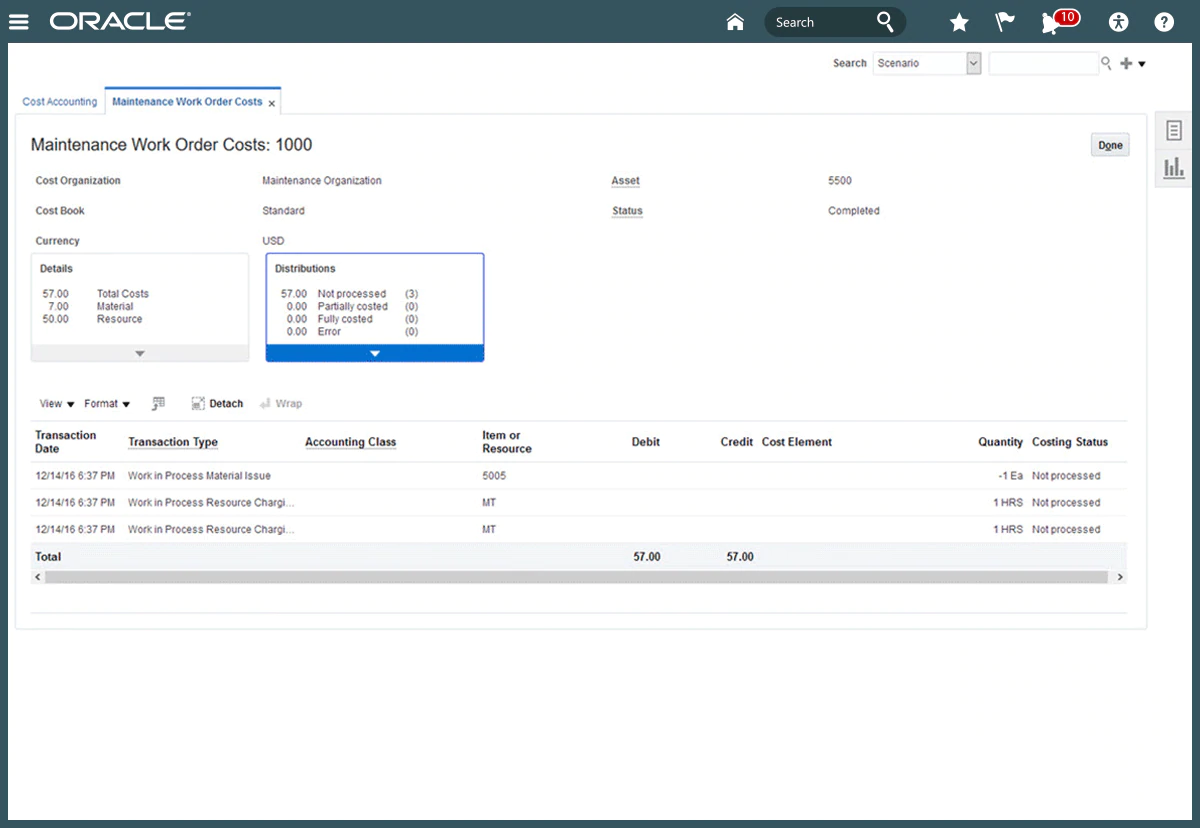Close the Maintenance Work Order Costs tab

[272, 103]
